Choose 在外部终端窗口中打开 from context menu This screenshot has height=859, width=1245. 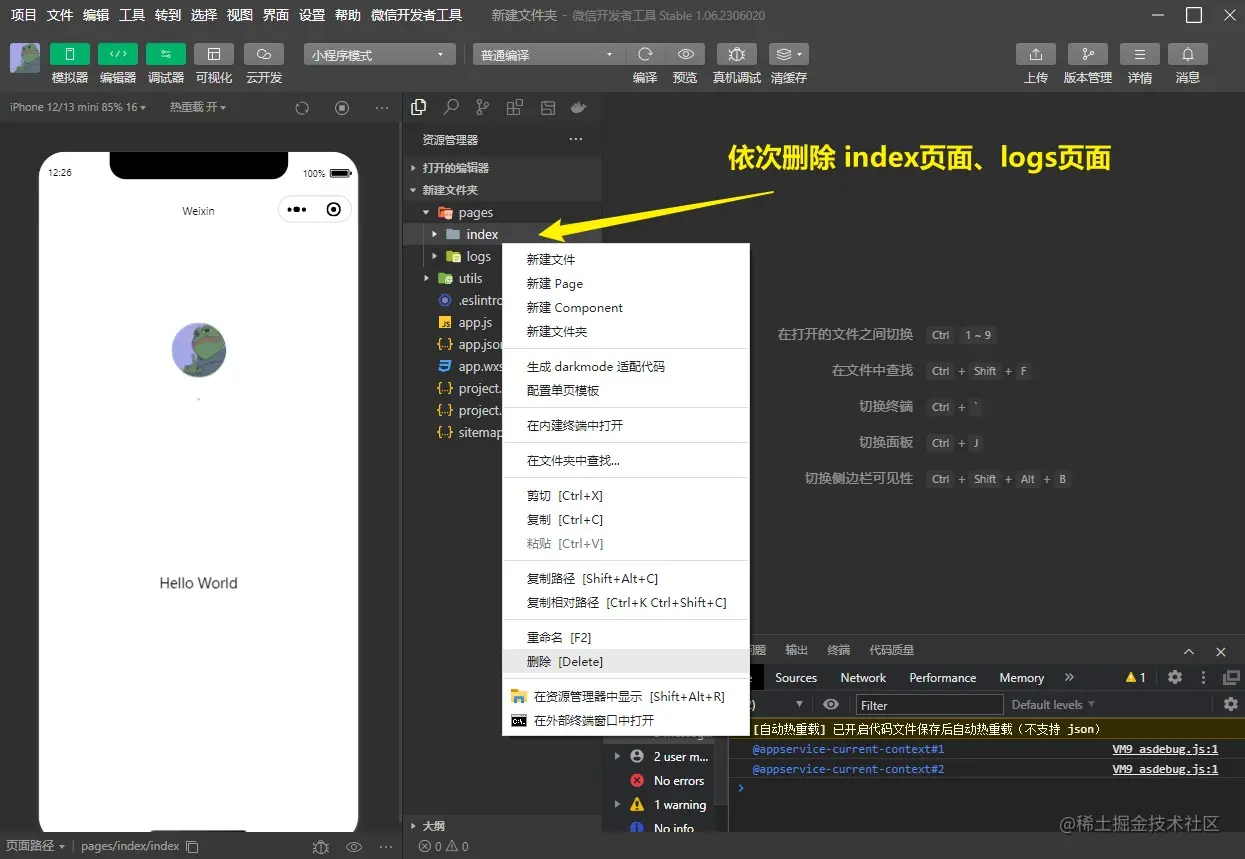[625, 720]
